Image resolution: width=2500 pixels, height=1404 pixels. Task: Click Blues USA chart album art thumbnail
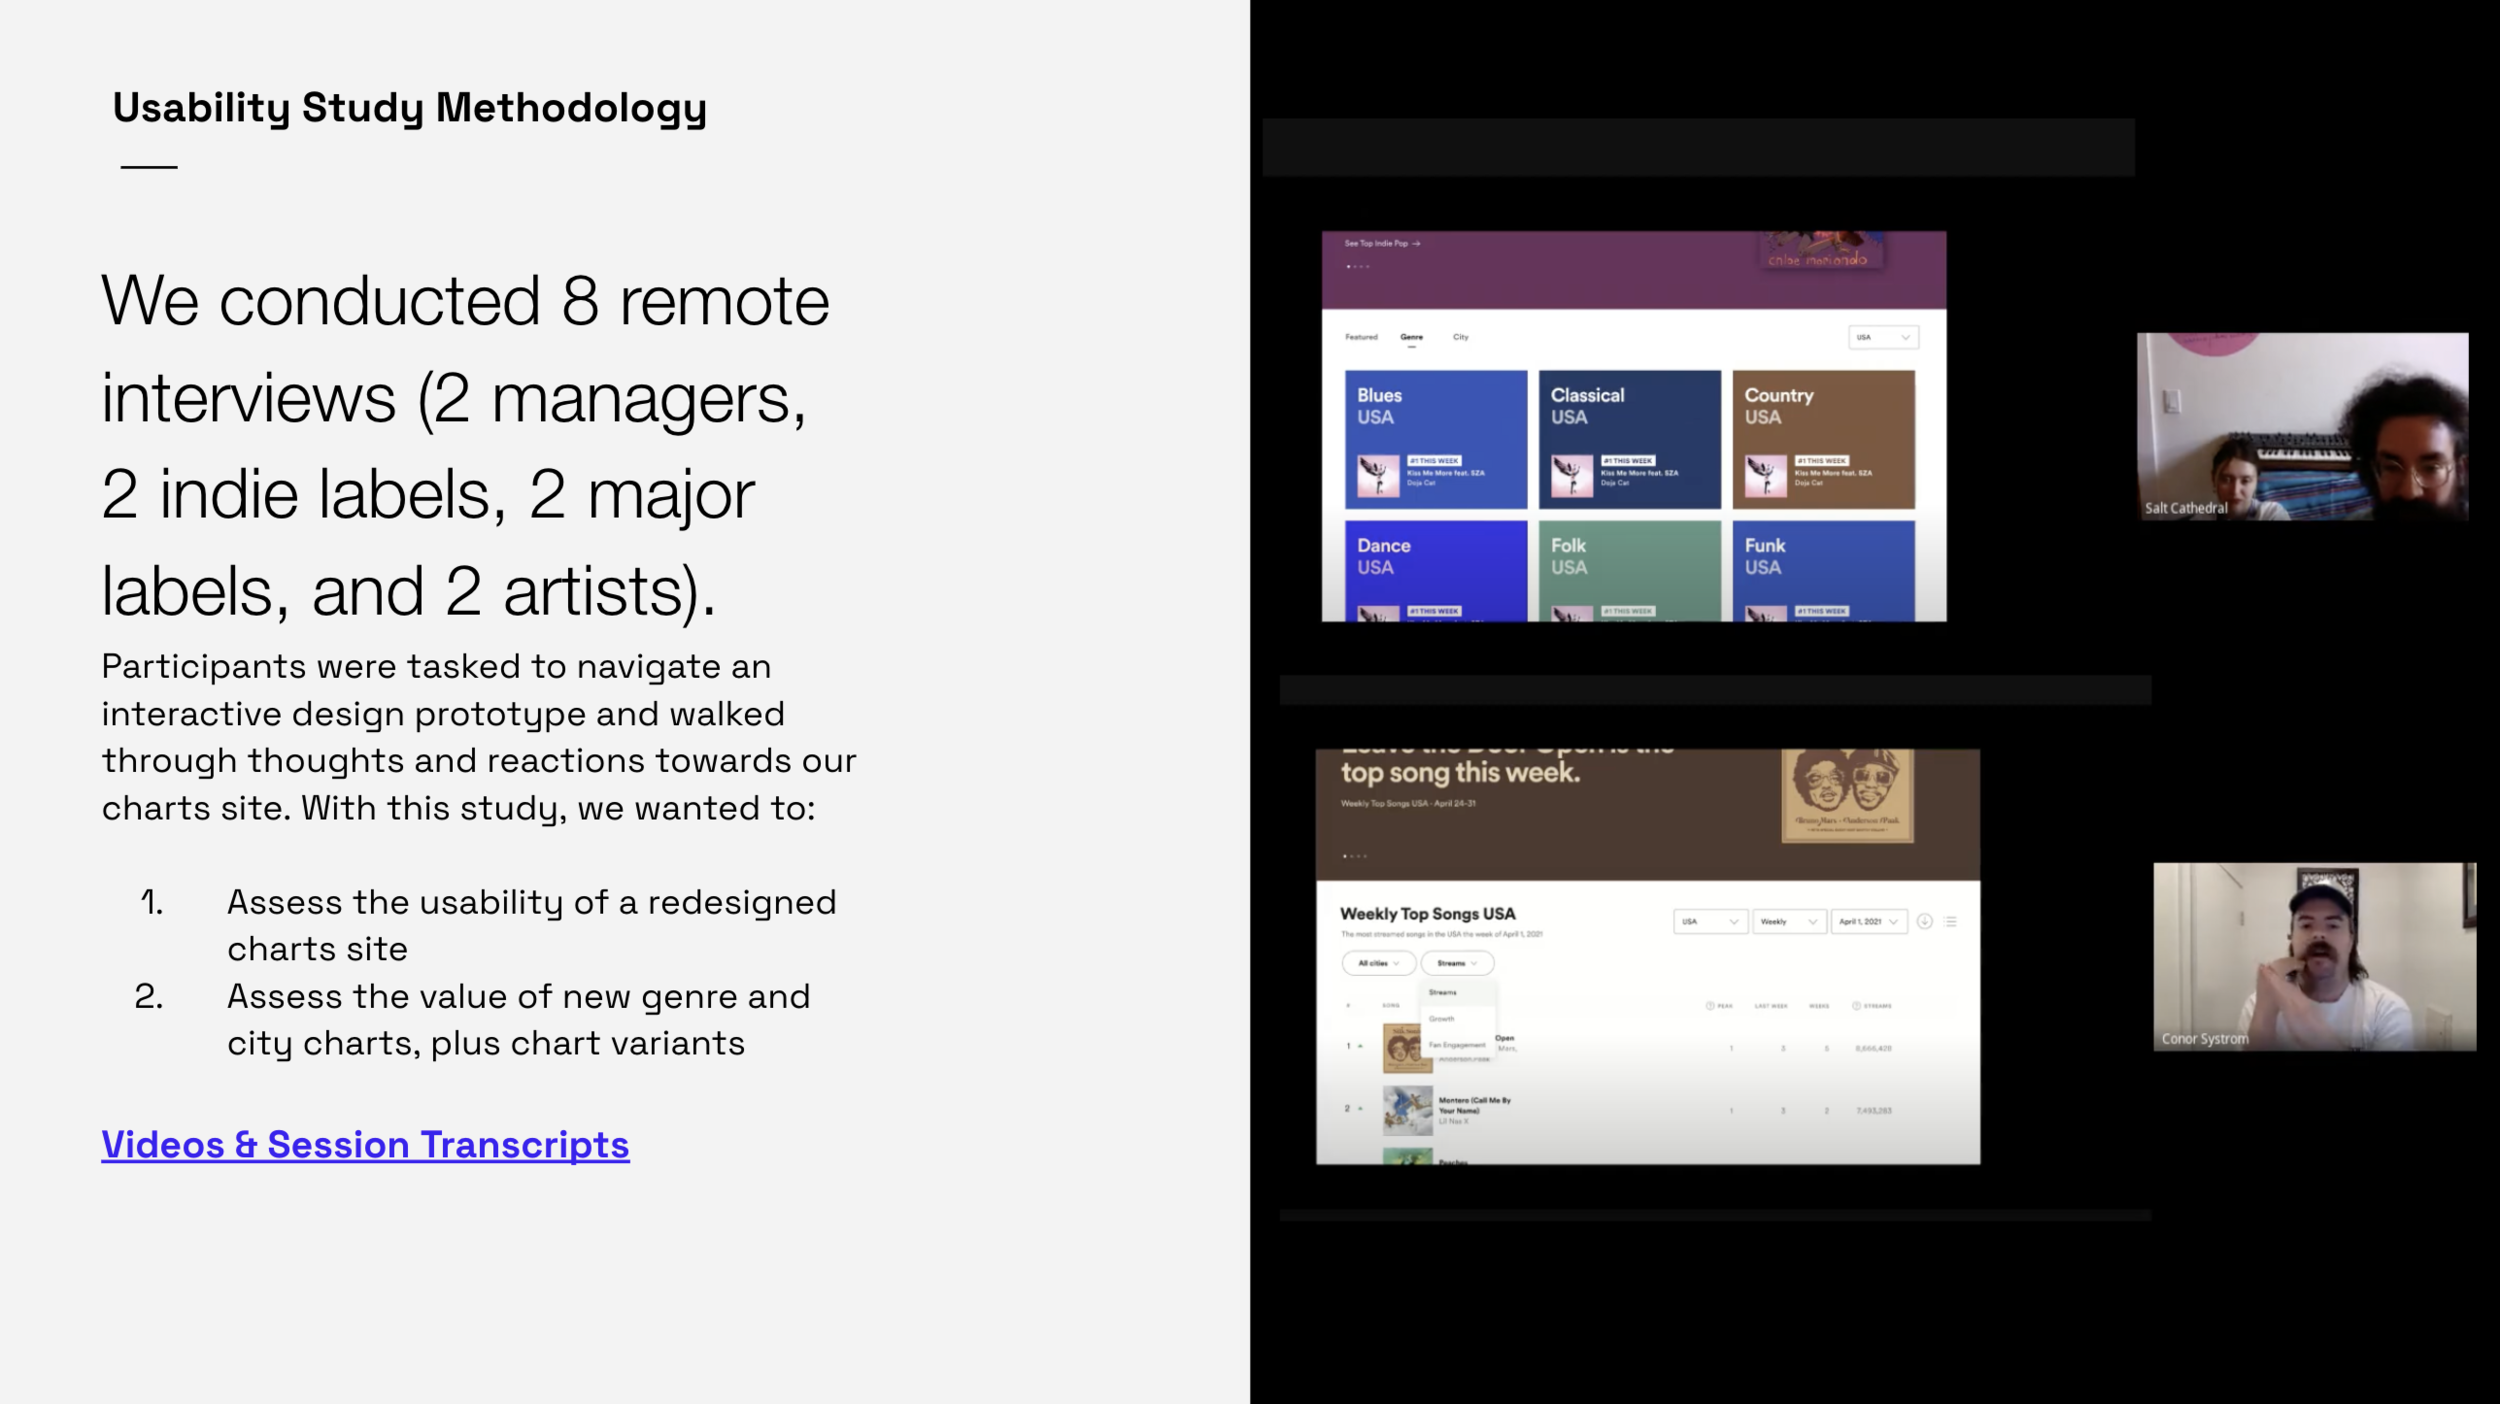(x=1378, y=475)
